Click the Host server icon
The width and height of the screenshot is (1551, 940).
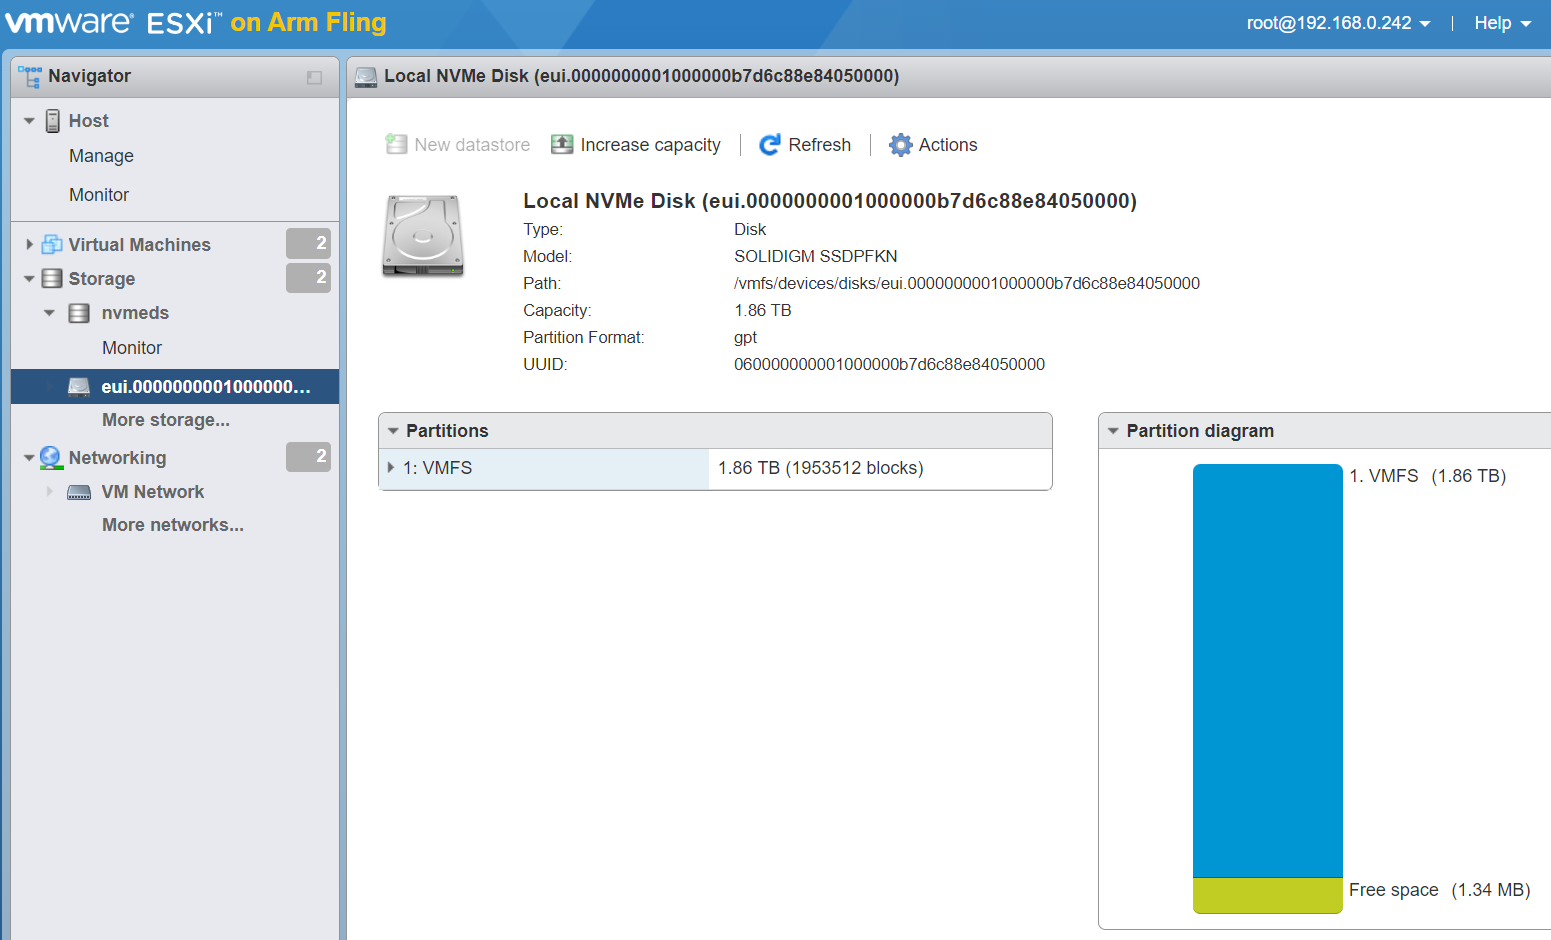pos(53,121)
